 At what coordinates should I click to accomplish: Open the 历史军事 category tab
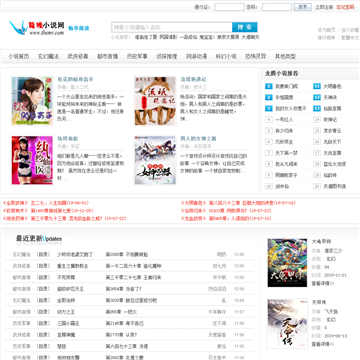click(x=137, y=56)
